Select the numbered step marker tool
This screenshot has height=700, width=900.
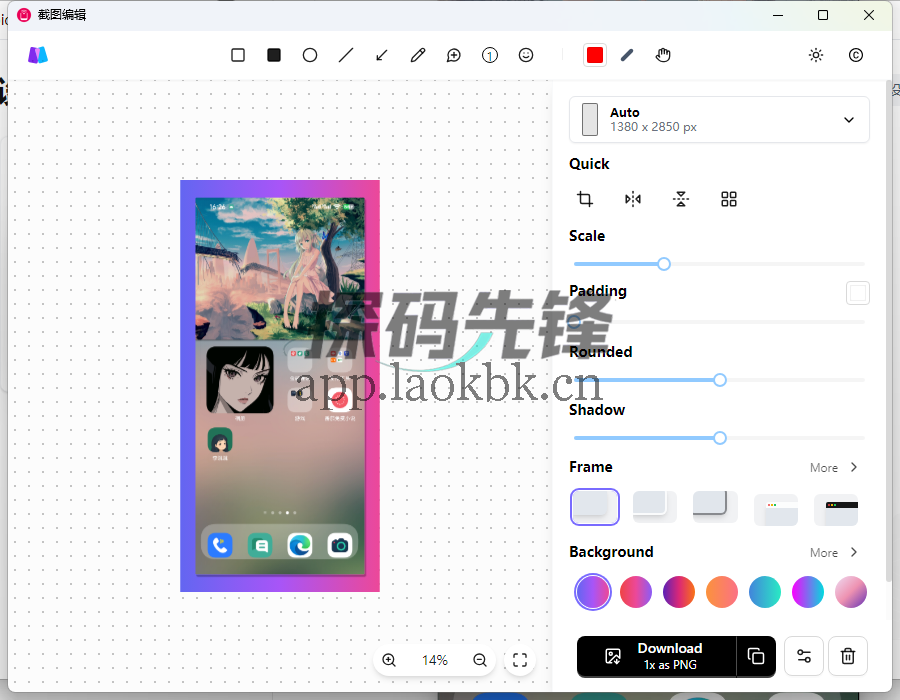tap(490, 55)
